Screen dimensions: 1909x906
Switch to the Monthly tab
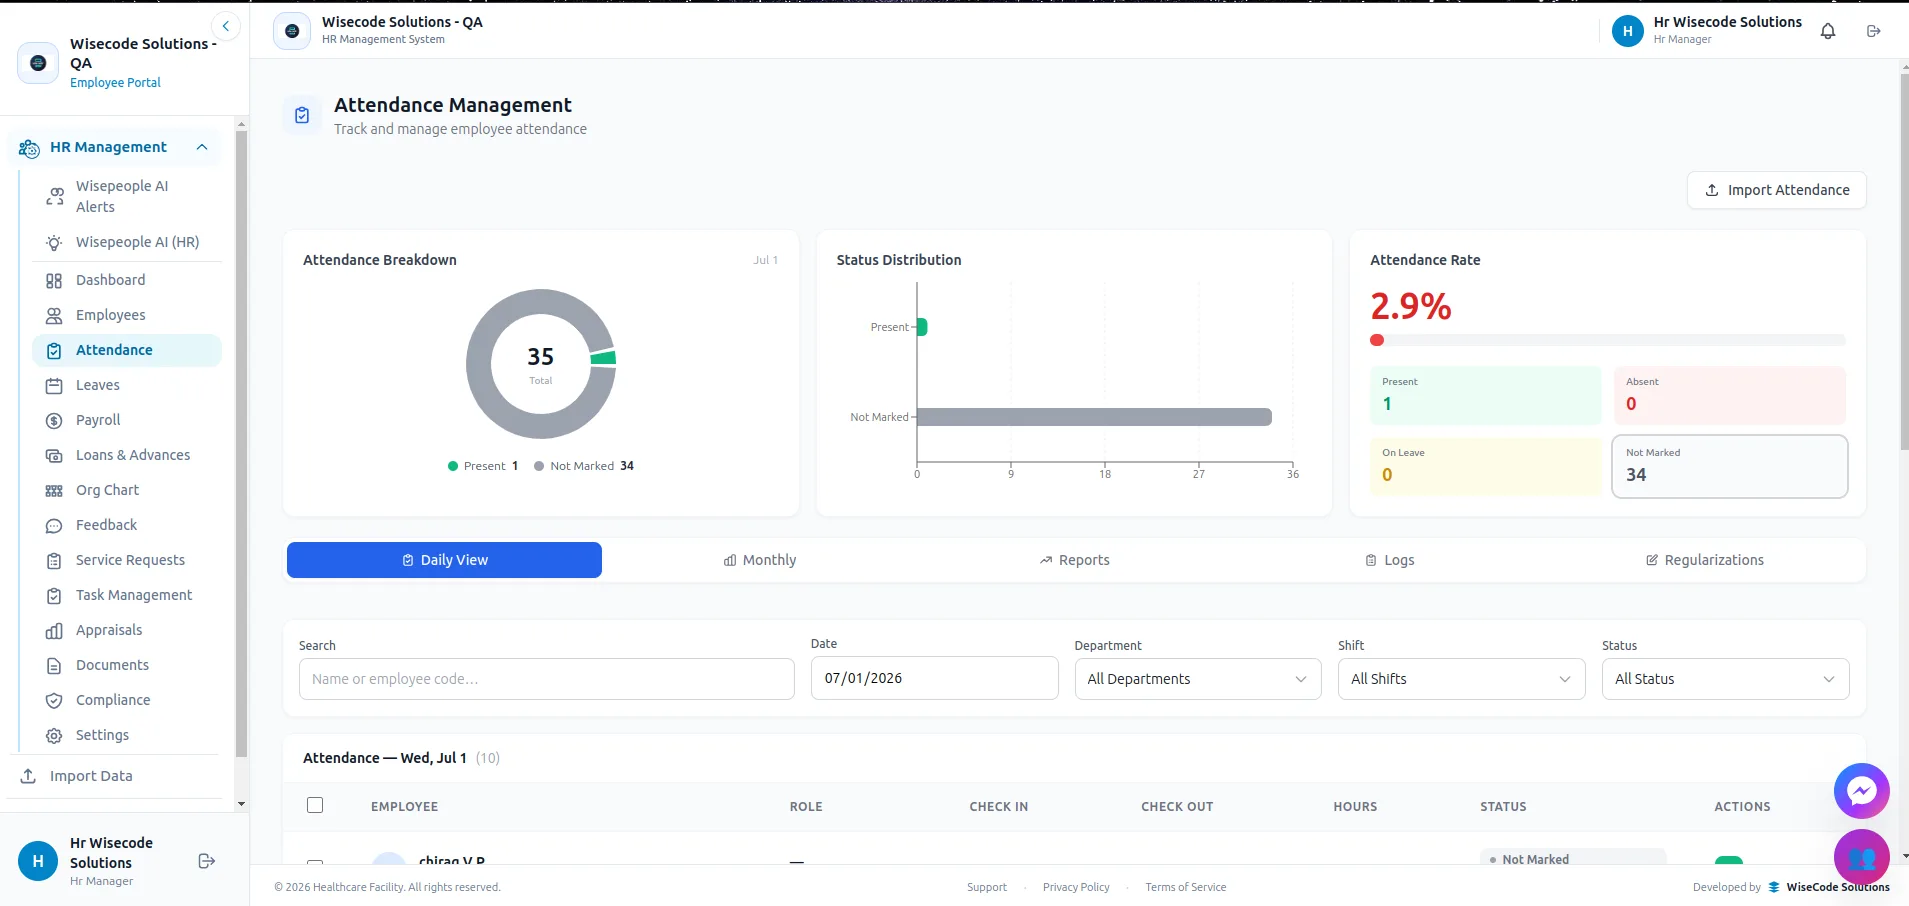[x=760, y=560]
